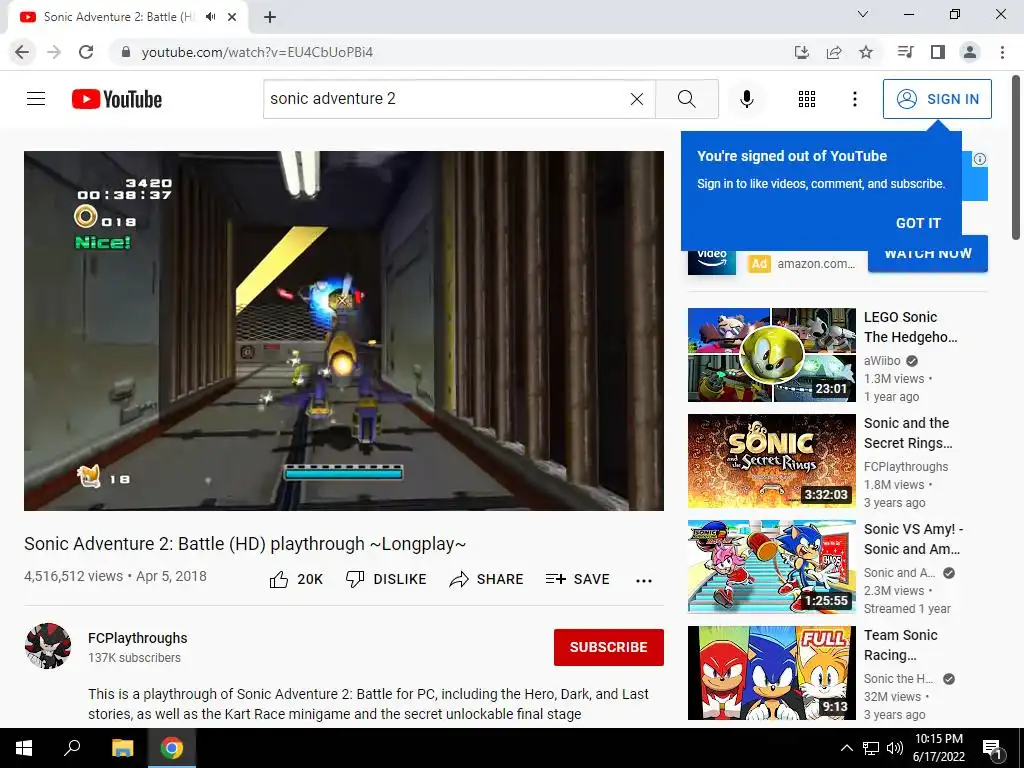Open YouTube settings three-dot menu

[854, 99]
